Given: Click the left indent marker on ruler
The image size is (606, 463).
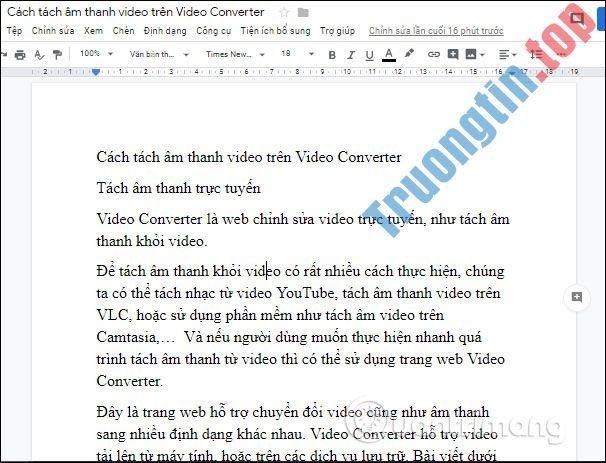Looking at the screenshot, I should click(96, 72).
